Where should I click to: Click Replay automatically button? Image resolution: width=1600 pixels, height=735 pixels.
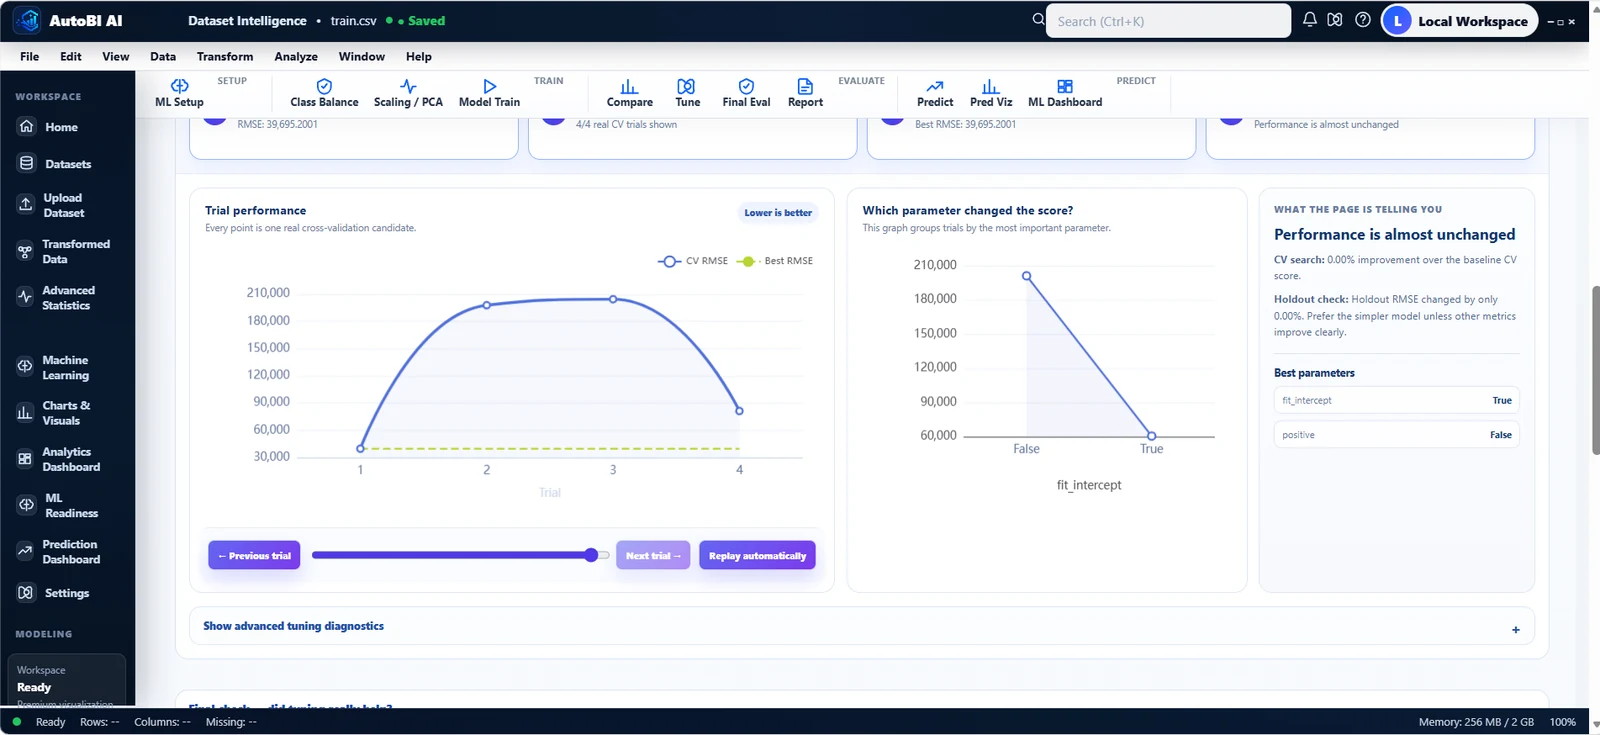(757, 555)
